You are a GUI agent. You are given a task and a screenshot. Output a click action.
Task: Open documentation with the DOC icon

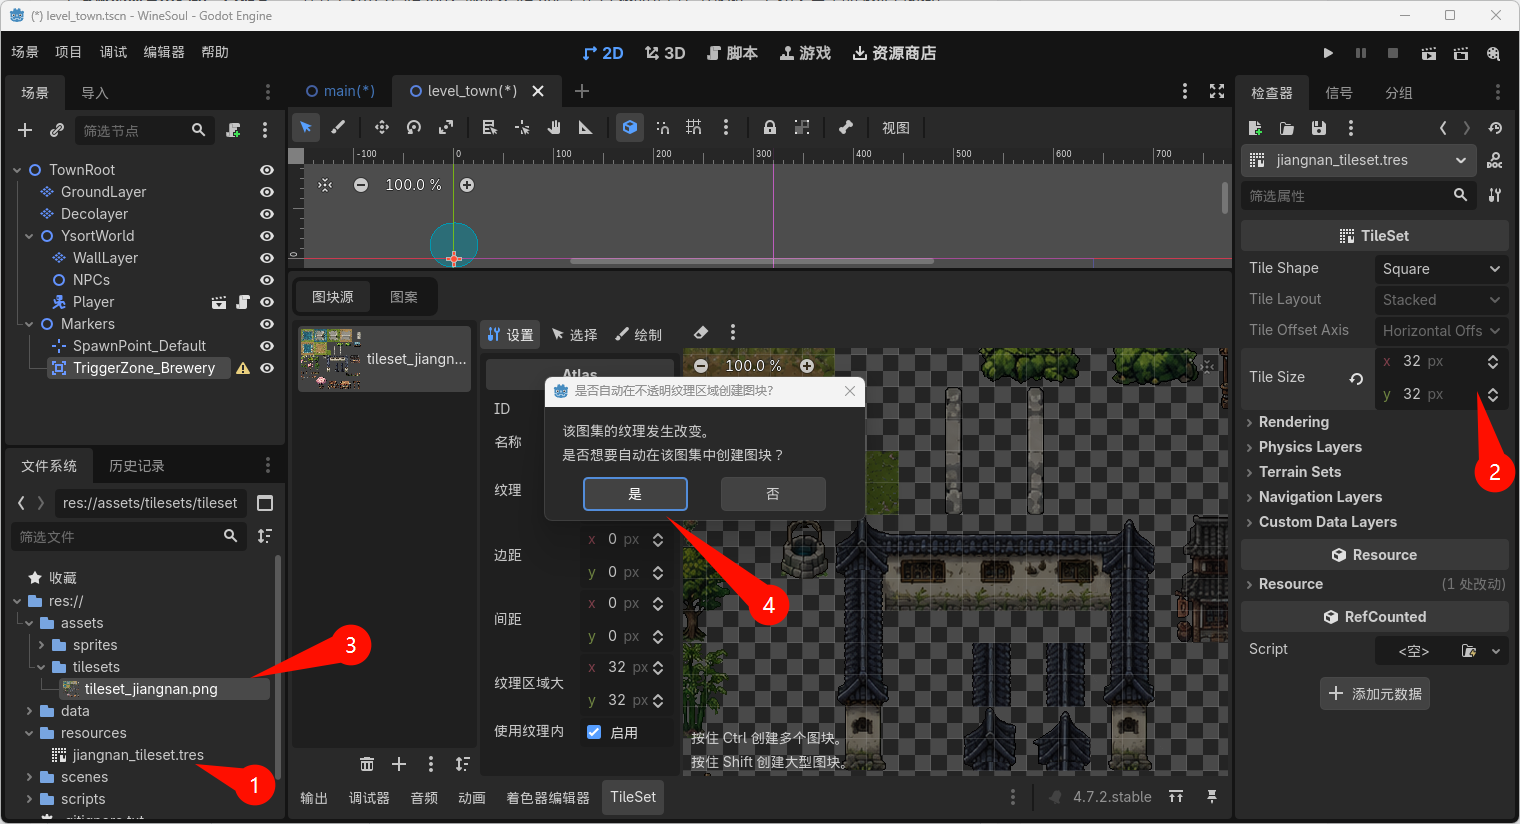[x=1495, y=160]
